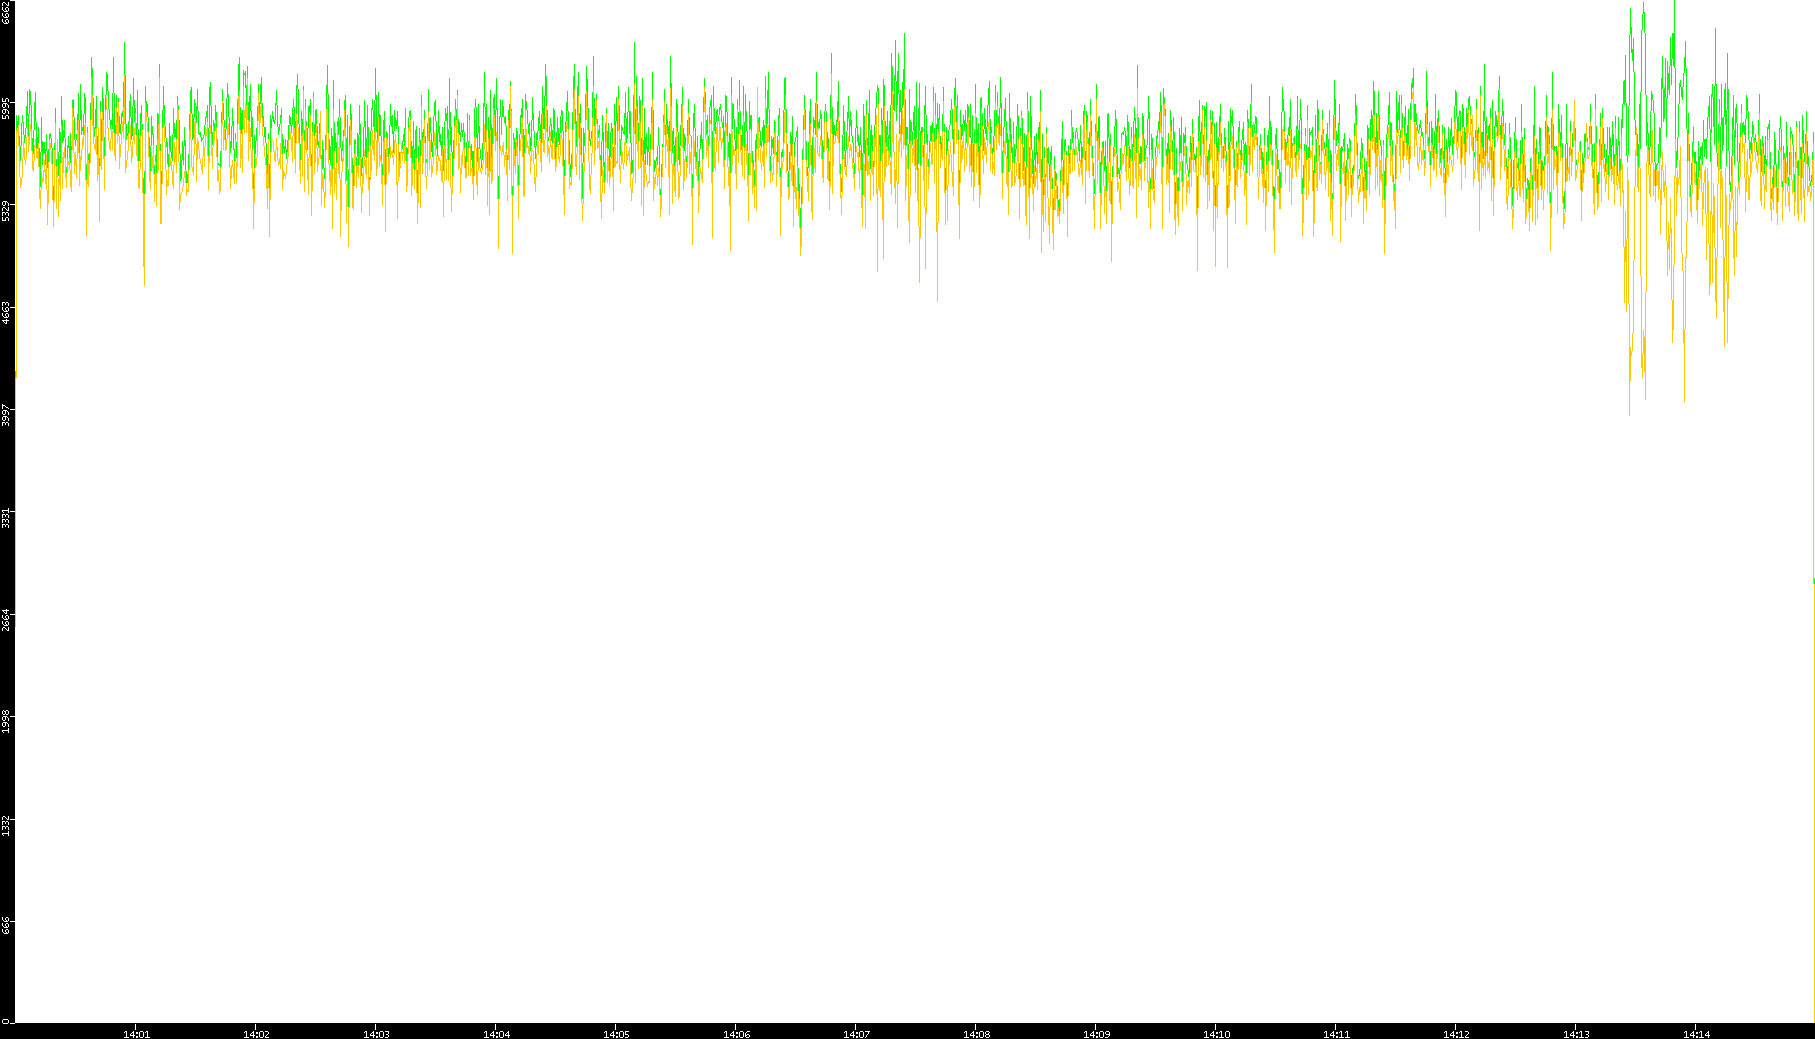Choose the 1998 vertical axis value
This screenshot has height=1039, width=1815.
[6, 721]
